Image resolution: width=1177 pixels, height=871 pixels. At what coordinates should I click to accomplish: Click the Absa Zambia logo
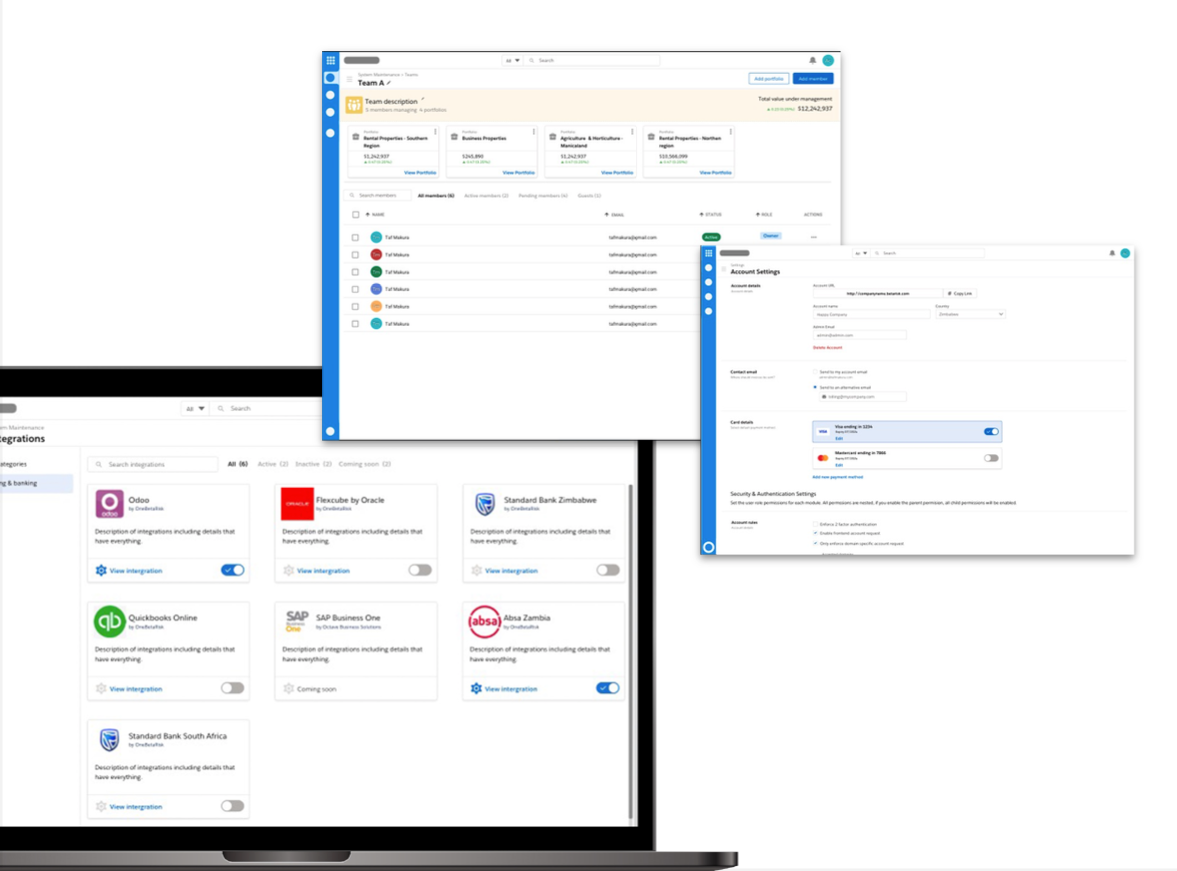click(485, 622)
